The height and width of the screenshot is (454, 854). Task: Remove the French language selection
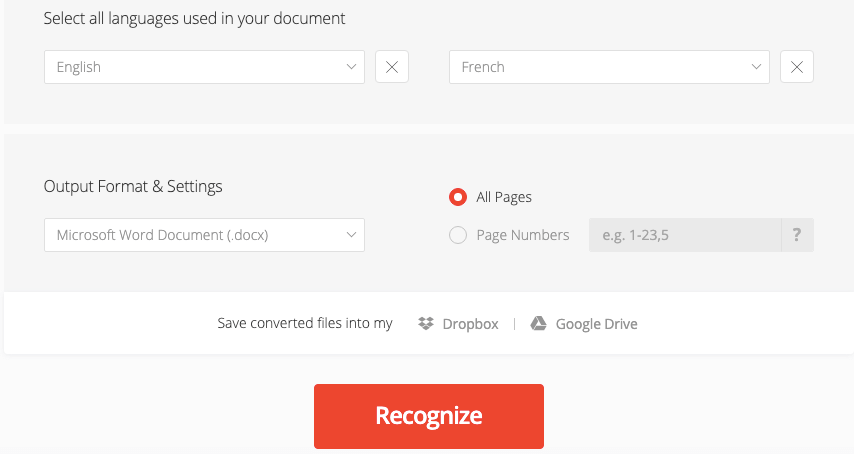tap(797, 67)
